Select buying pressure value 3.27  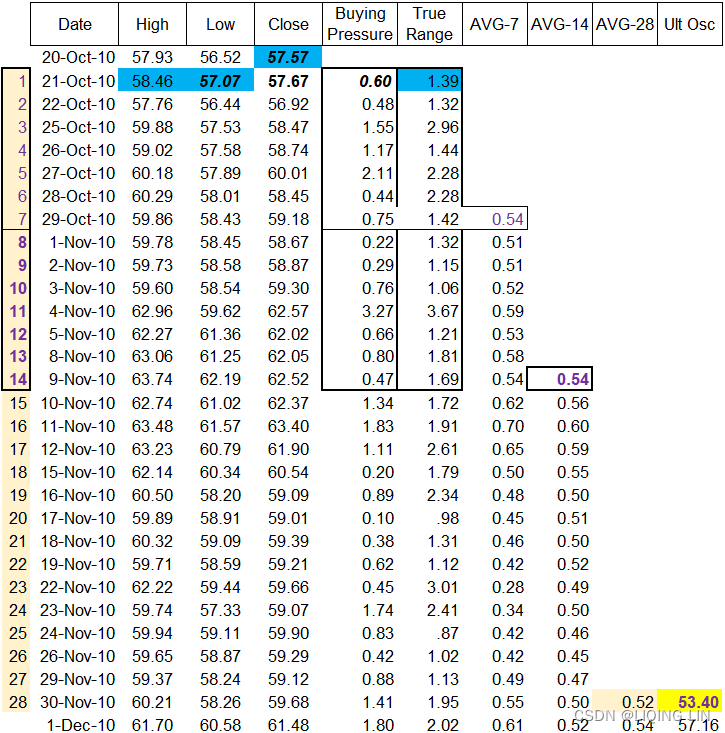(x=378, y=311)
